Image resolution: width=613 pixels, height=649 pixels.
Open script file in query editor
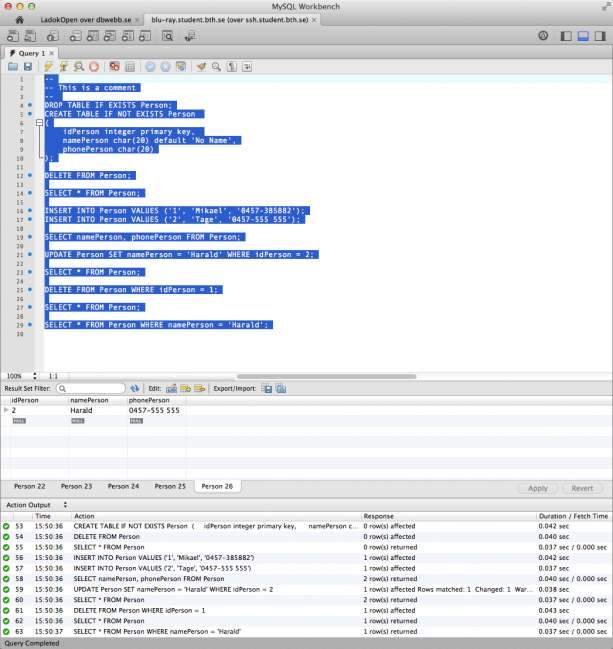pos(13,67)
